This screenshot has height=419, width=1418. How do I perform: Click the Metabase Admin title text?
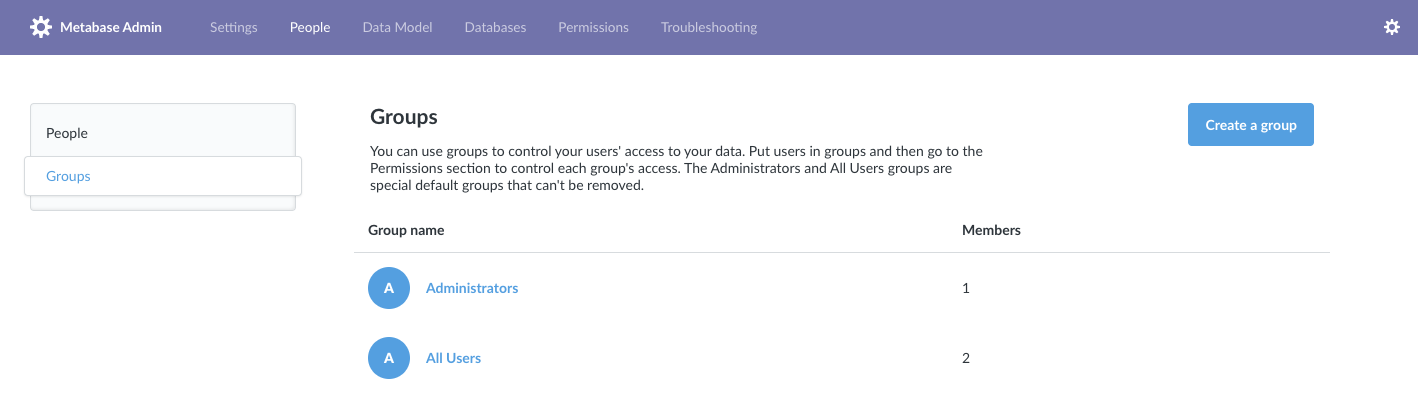coord(112,27)
